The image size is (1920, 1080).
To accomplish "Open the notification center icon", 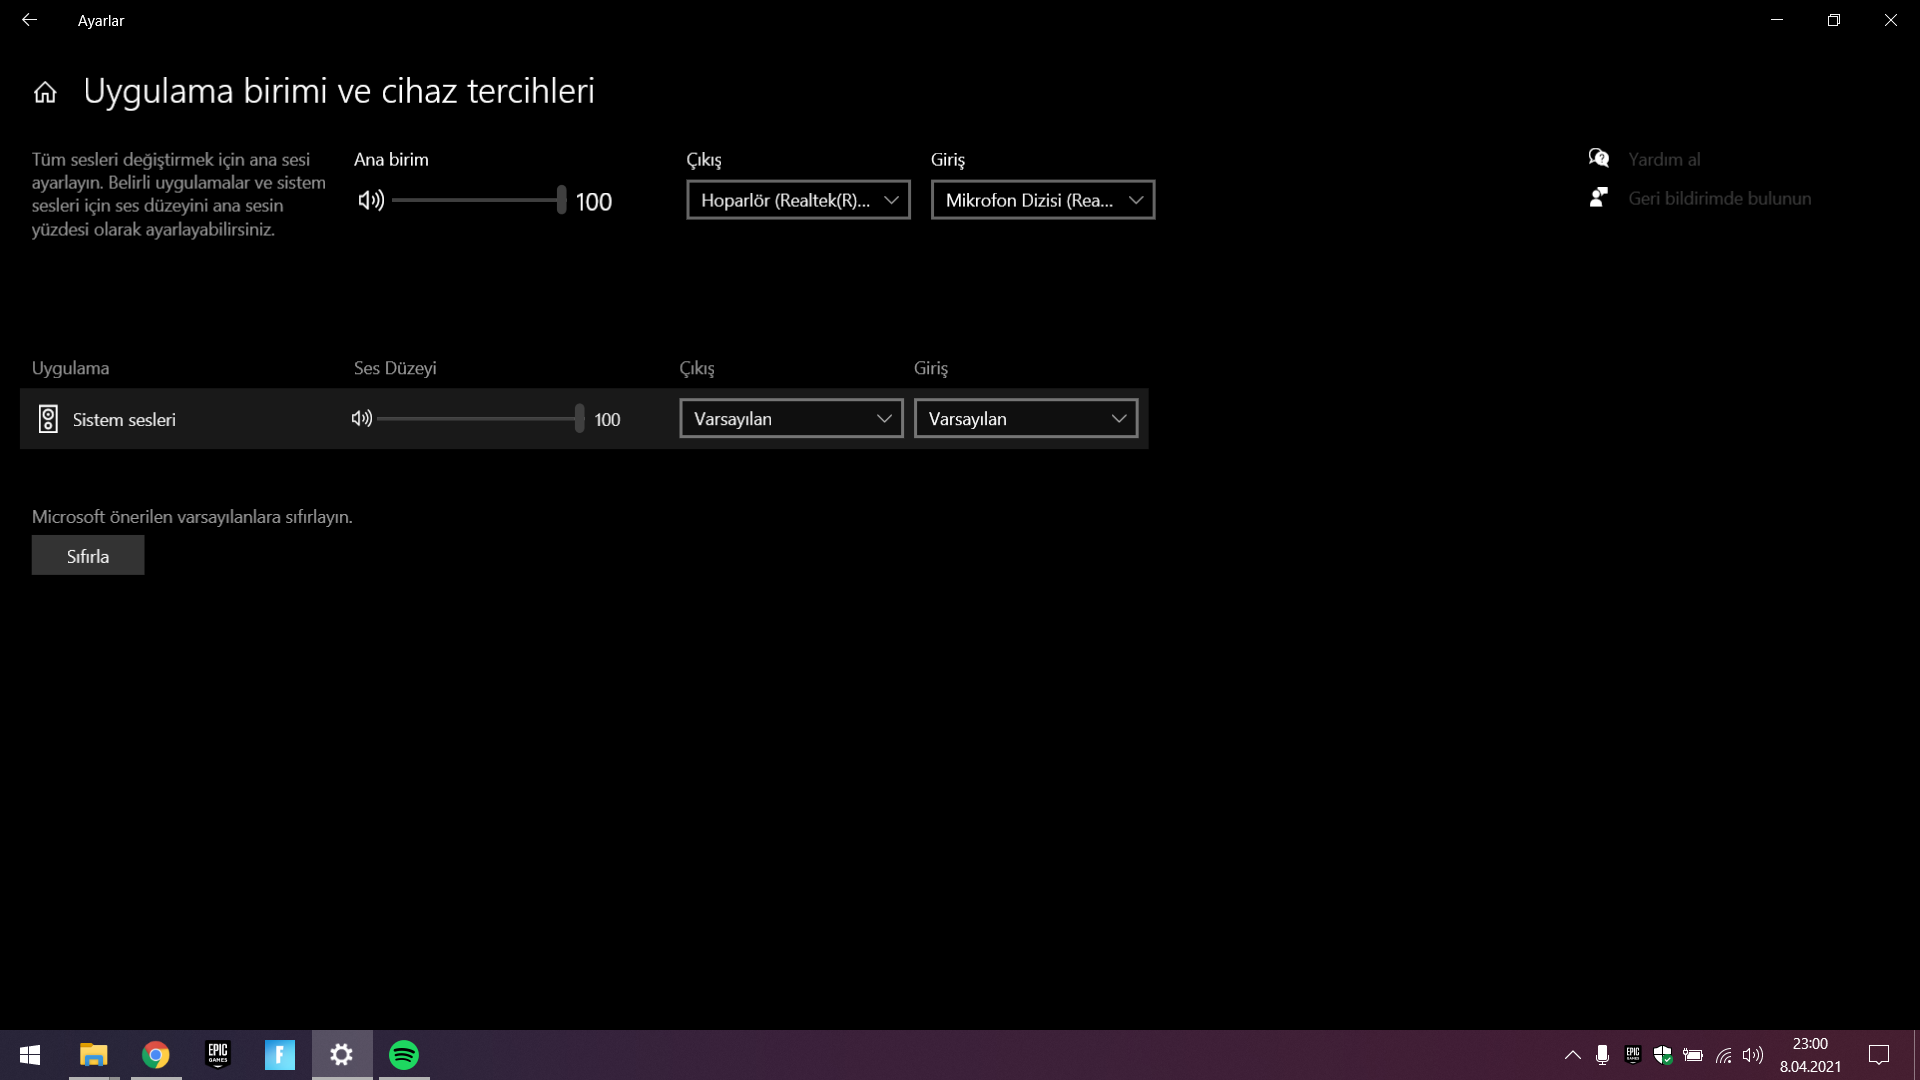I will click(1879, 1055).
